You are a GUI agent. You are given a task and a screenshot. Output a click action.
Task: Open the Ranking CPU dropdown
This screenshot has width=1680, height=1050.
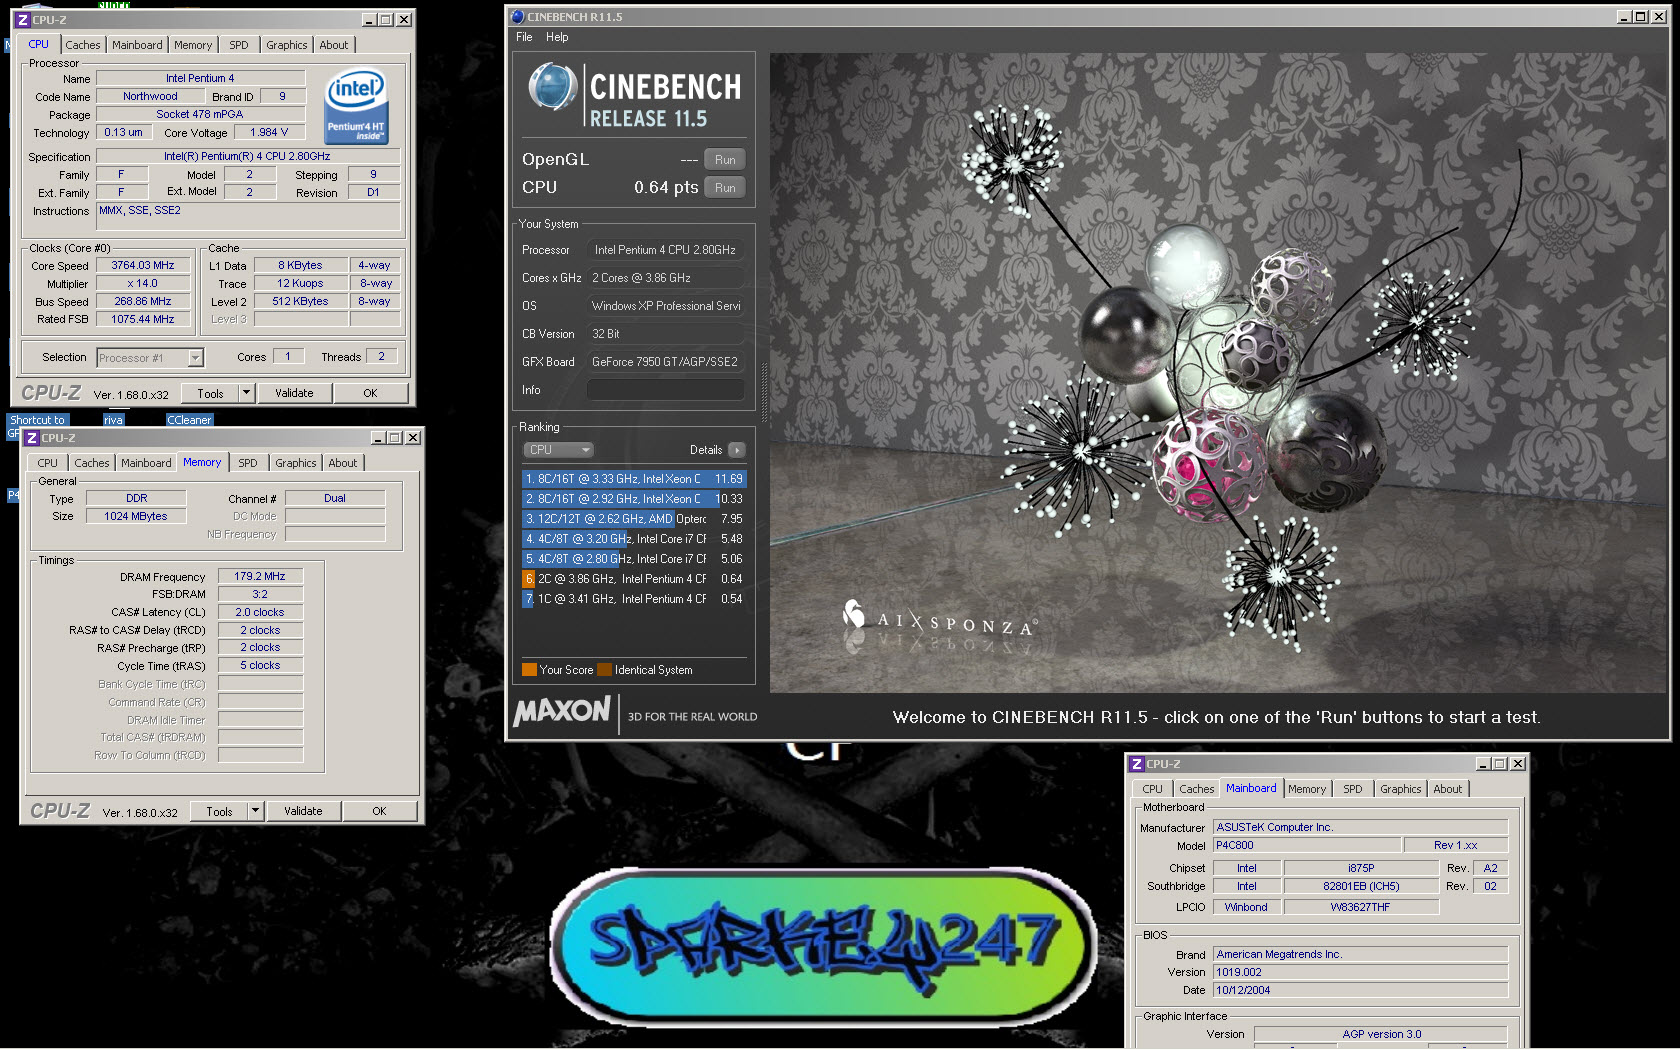[x=559, y=450]
